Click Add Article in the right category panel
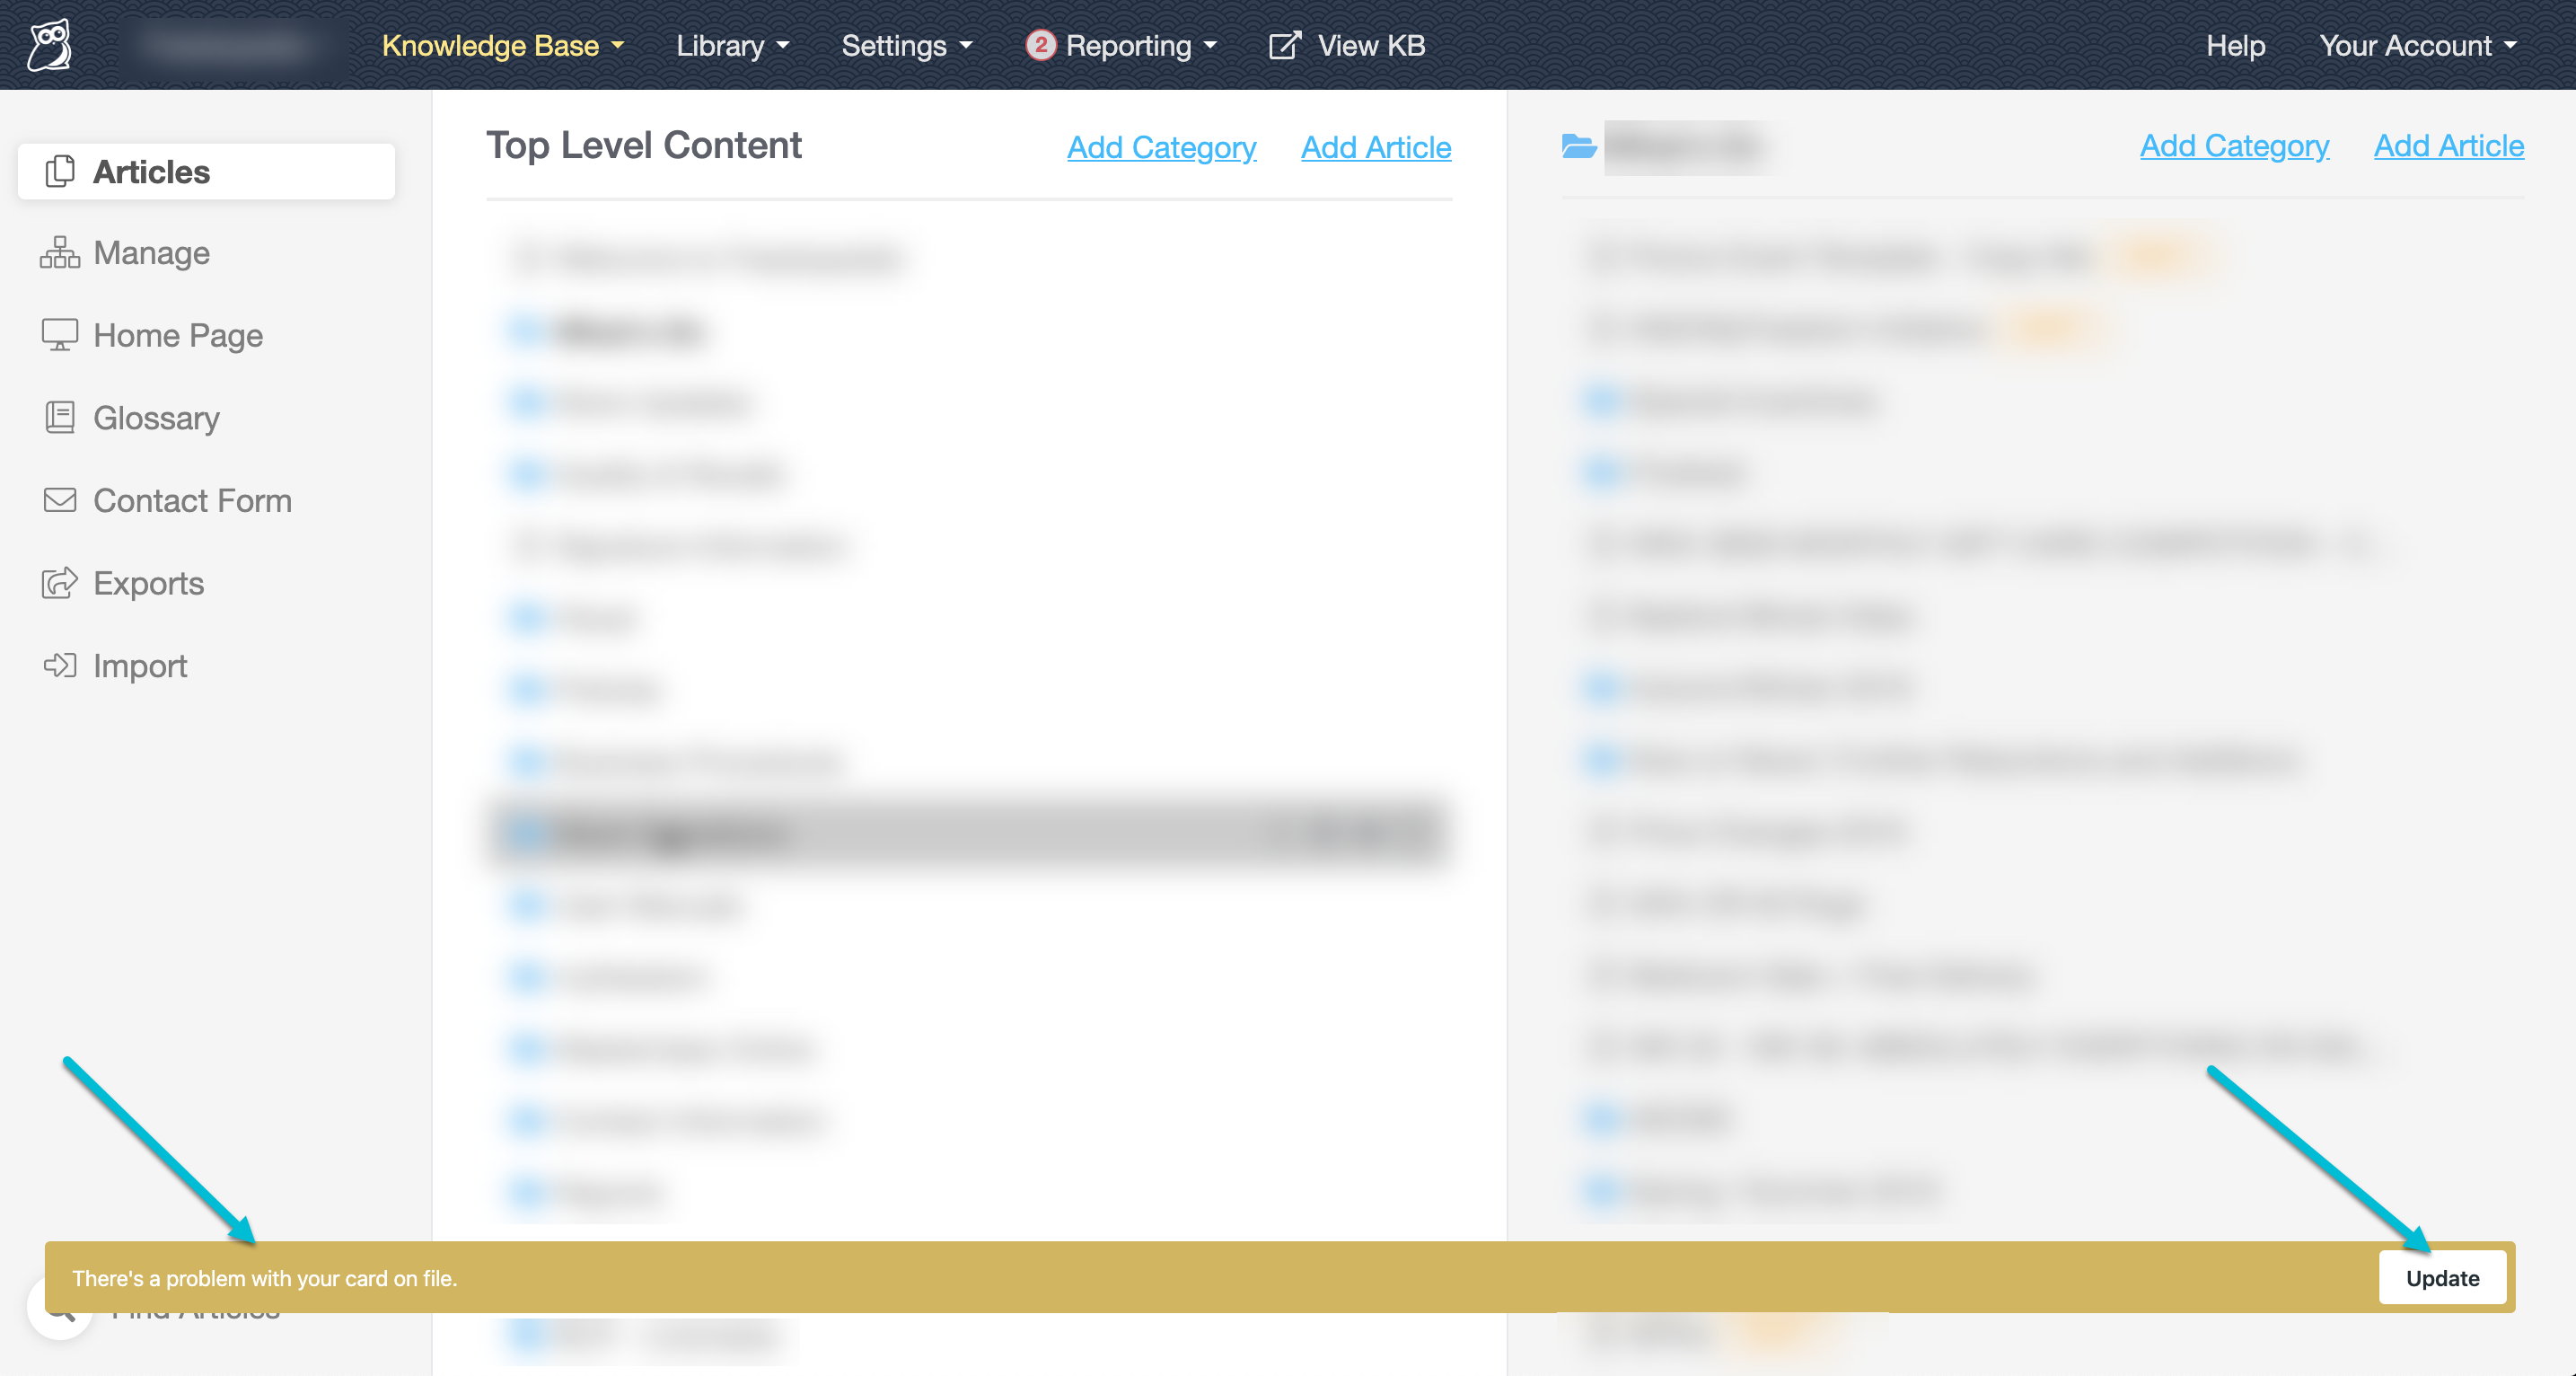The width and height of the screenshot is (2576, 1376). [2448, 146]
